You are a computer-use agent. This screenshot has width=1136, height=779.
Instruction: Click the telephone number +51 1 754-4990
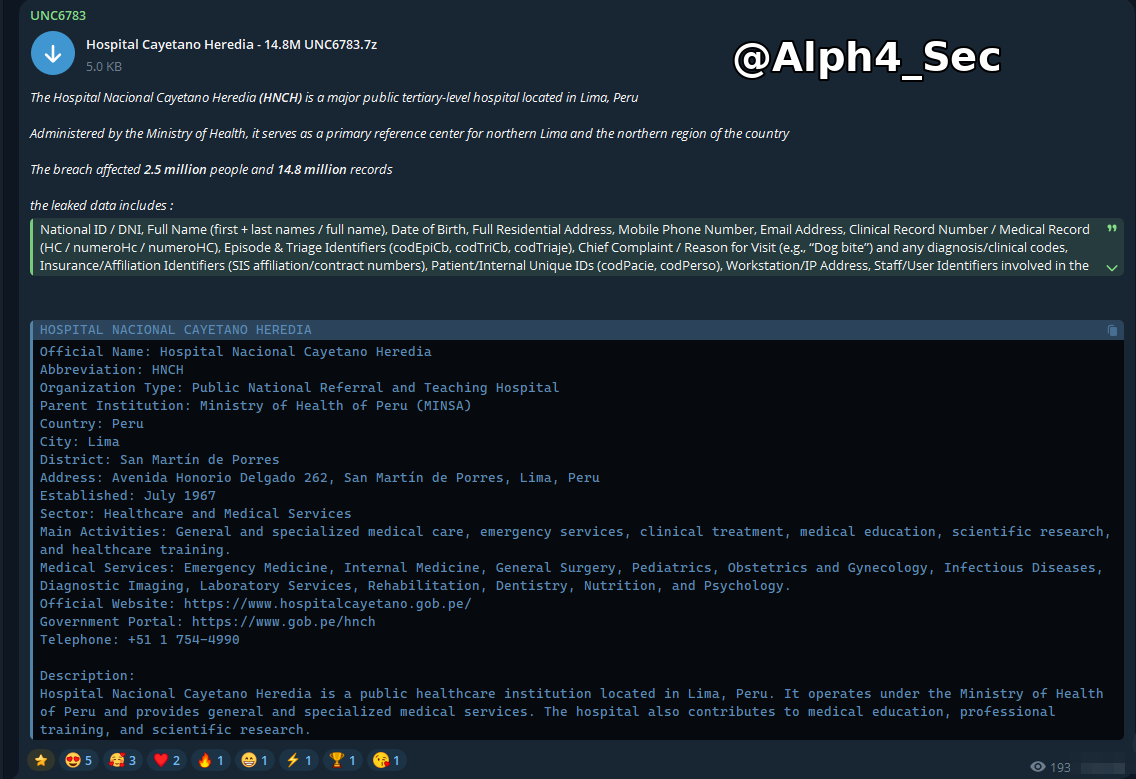click(x=183, y=640)
